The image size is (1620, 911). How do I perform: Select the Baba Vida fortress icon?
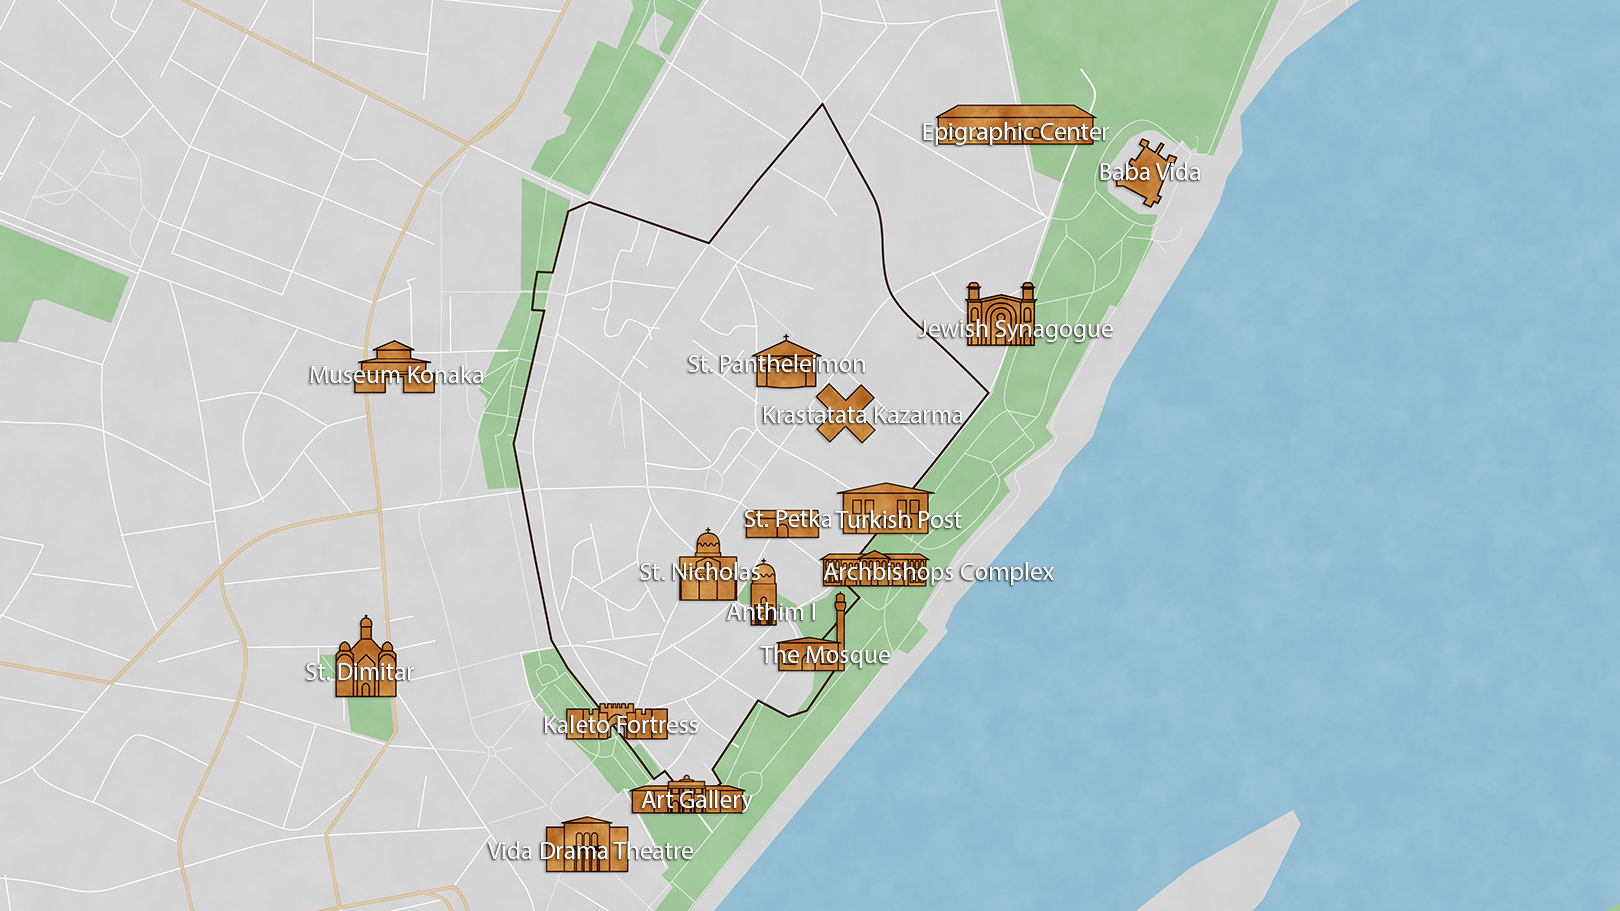(x=1147, y=173)
